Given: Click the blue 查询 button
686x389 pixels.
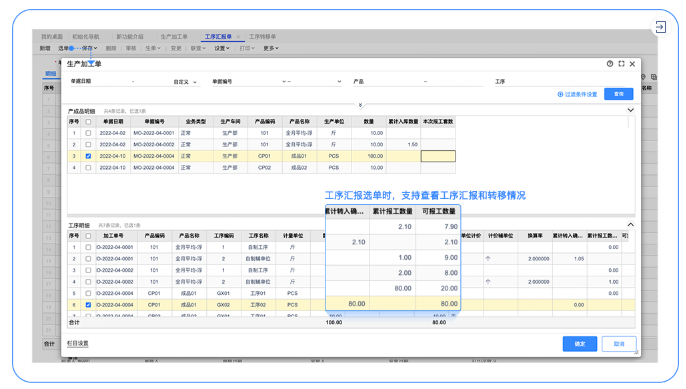Looking at the screenshot, I should click(x=619, y=94).
